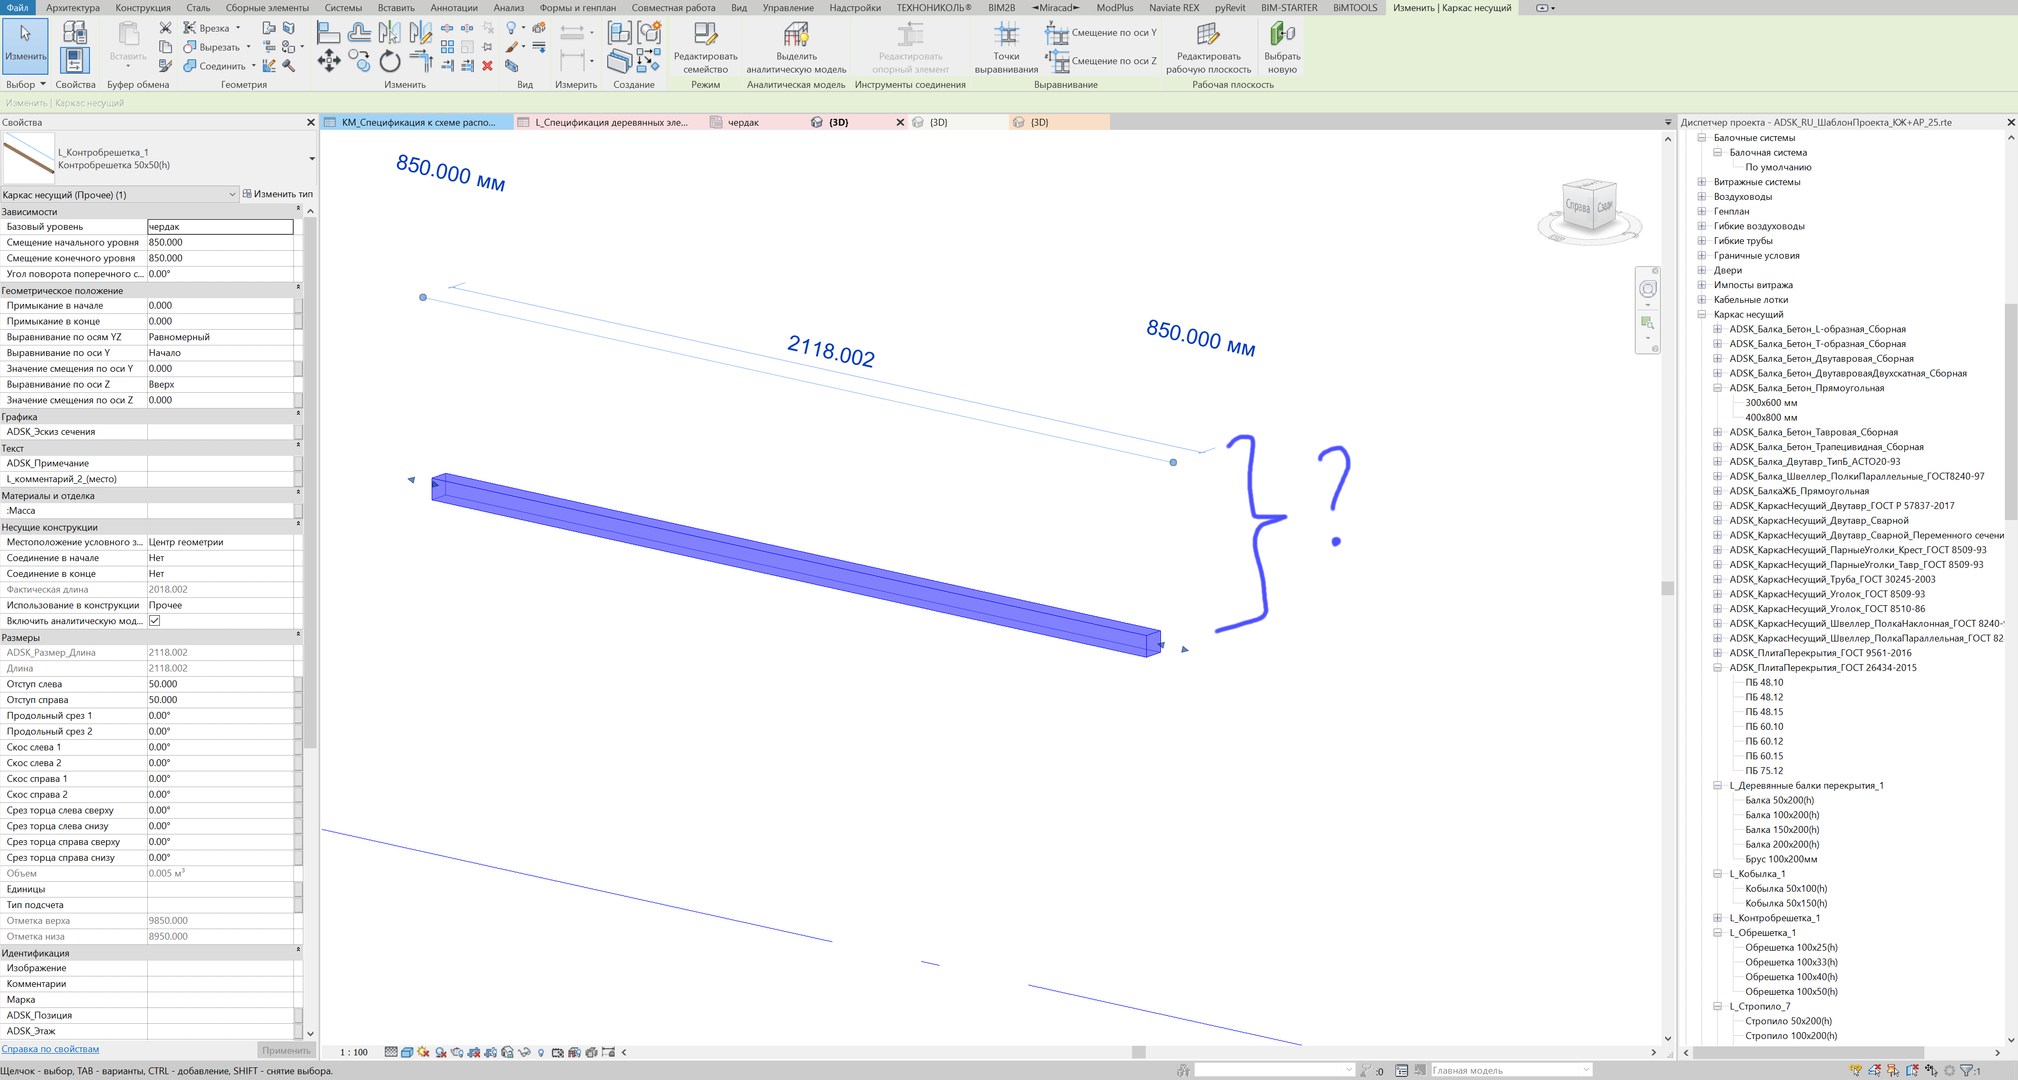Open the type selector dropdown for Контробрешетка
The height and width of the screenshot is (1080, 2018).
tap(312, 159)
